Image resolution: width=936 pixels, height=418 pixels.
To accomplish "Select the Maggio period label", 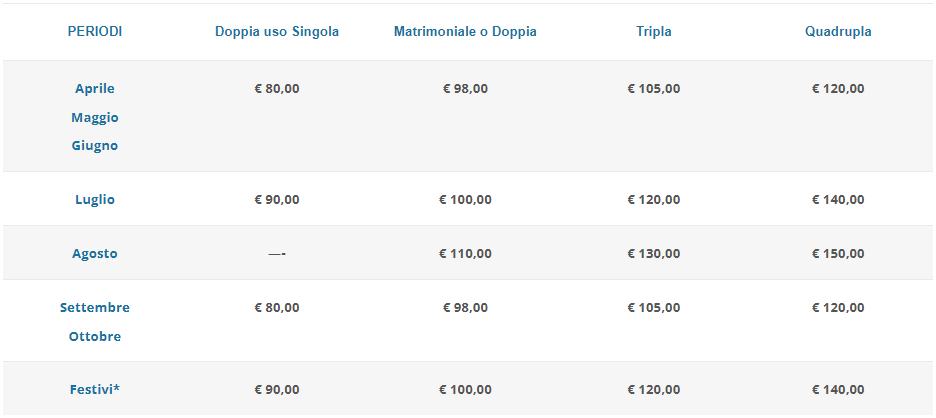I will [x=95, y=117].
